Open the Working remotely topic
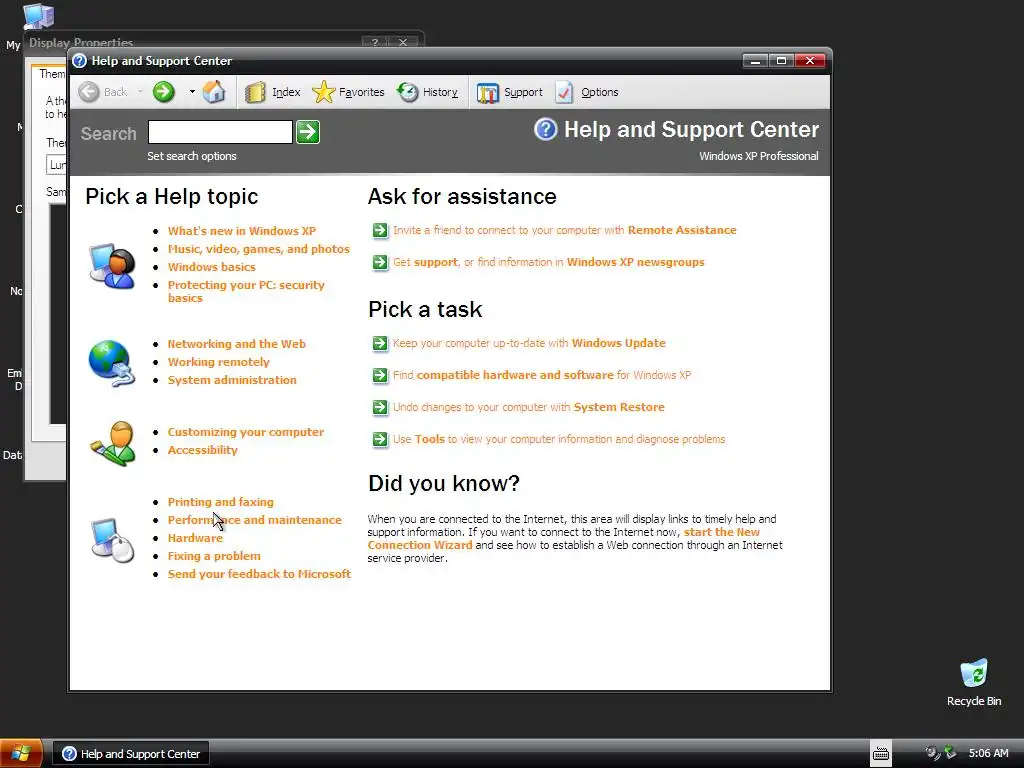Image resolution: width=1024 pixels, height=768 pixels. click(219, 362)
